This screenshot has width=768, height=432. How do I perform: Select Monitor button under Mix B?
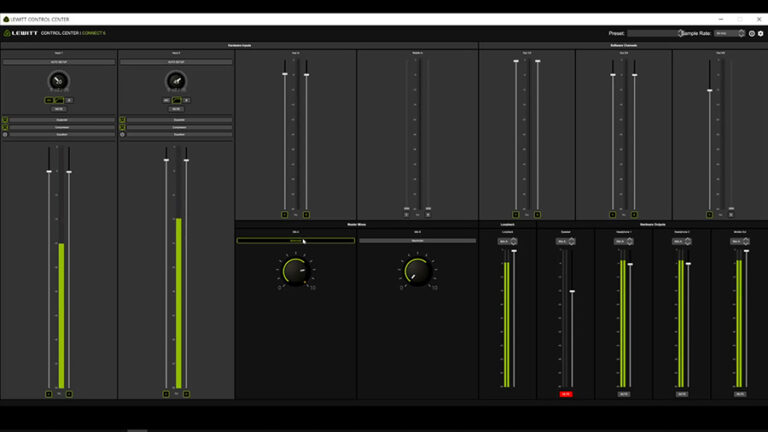(x=417, y=240)
